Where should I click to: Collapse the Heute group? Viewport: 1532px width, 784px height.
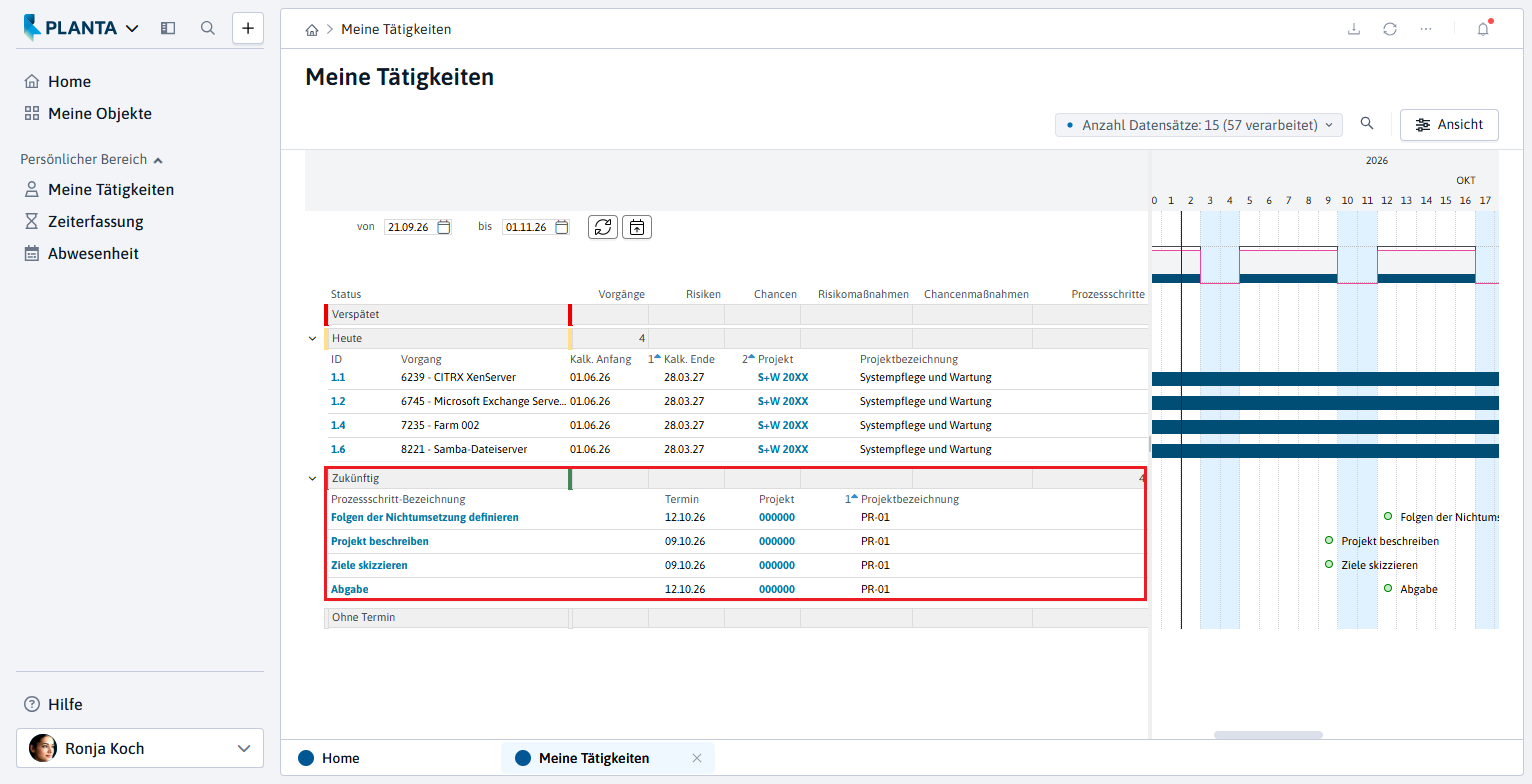pos(312,338)
